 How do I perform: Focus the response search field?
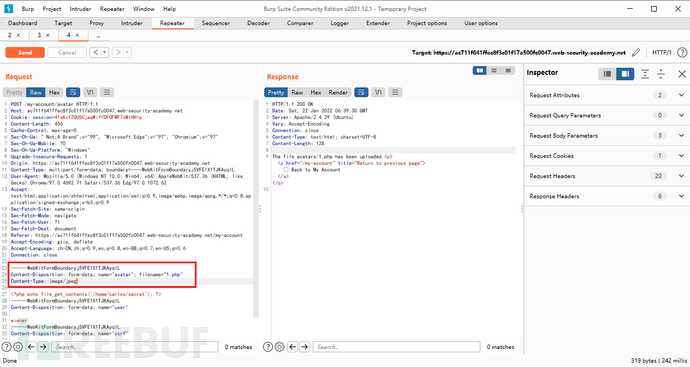(396, 347)
